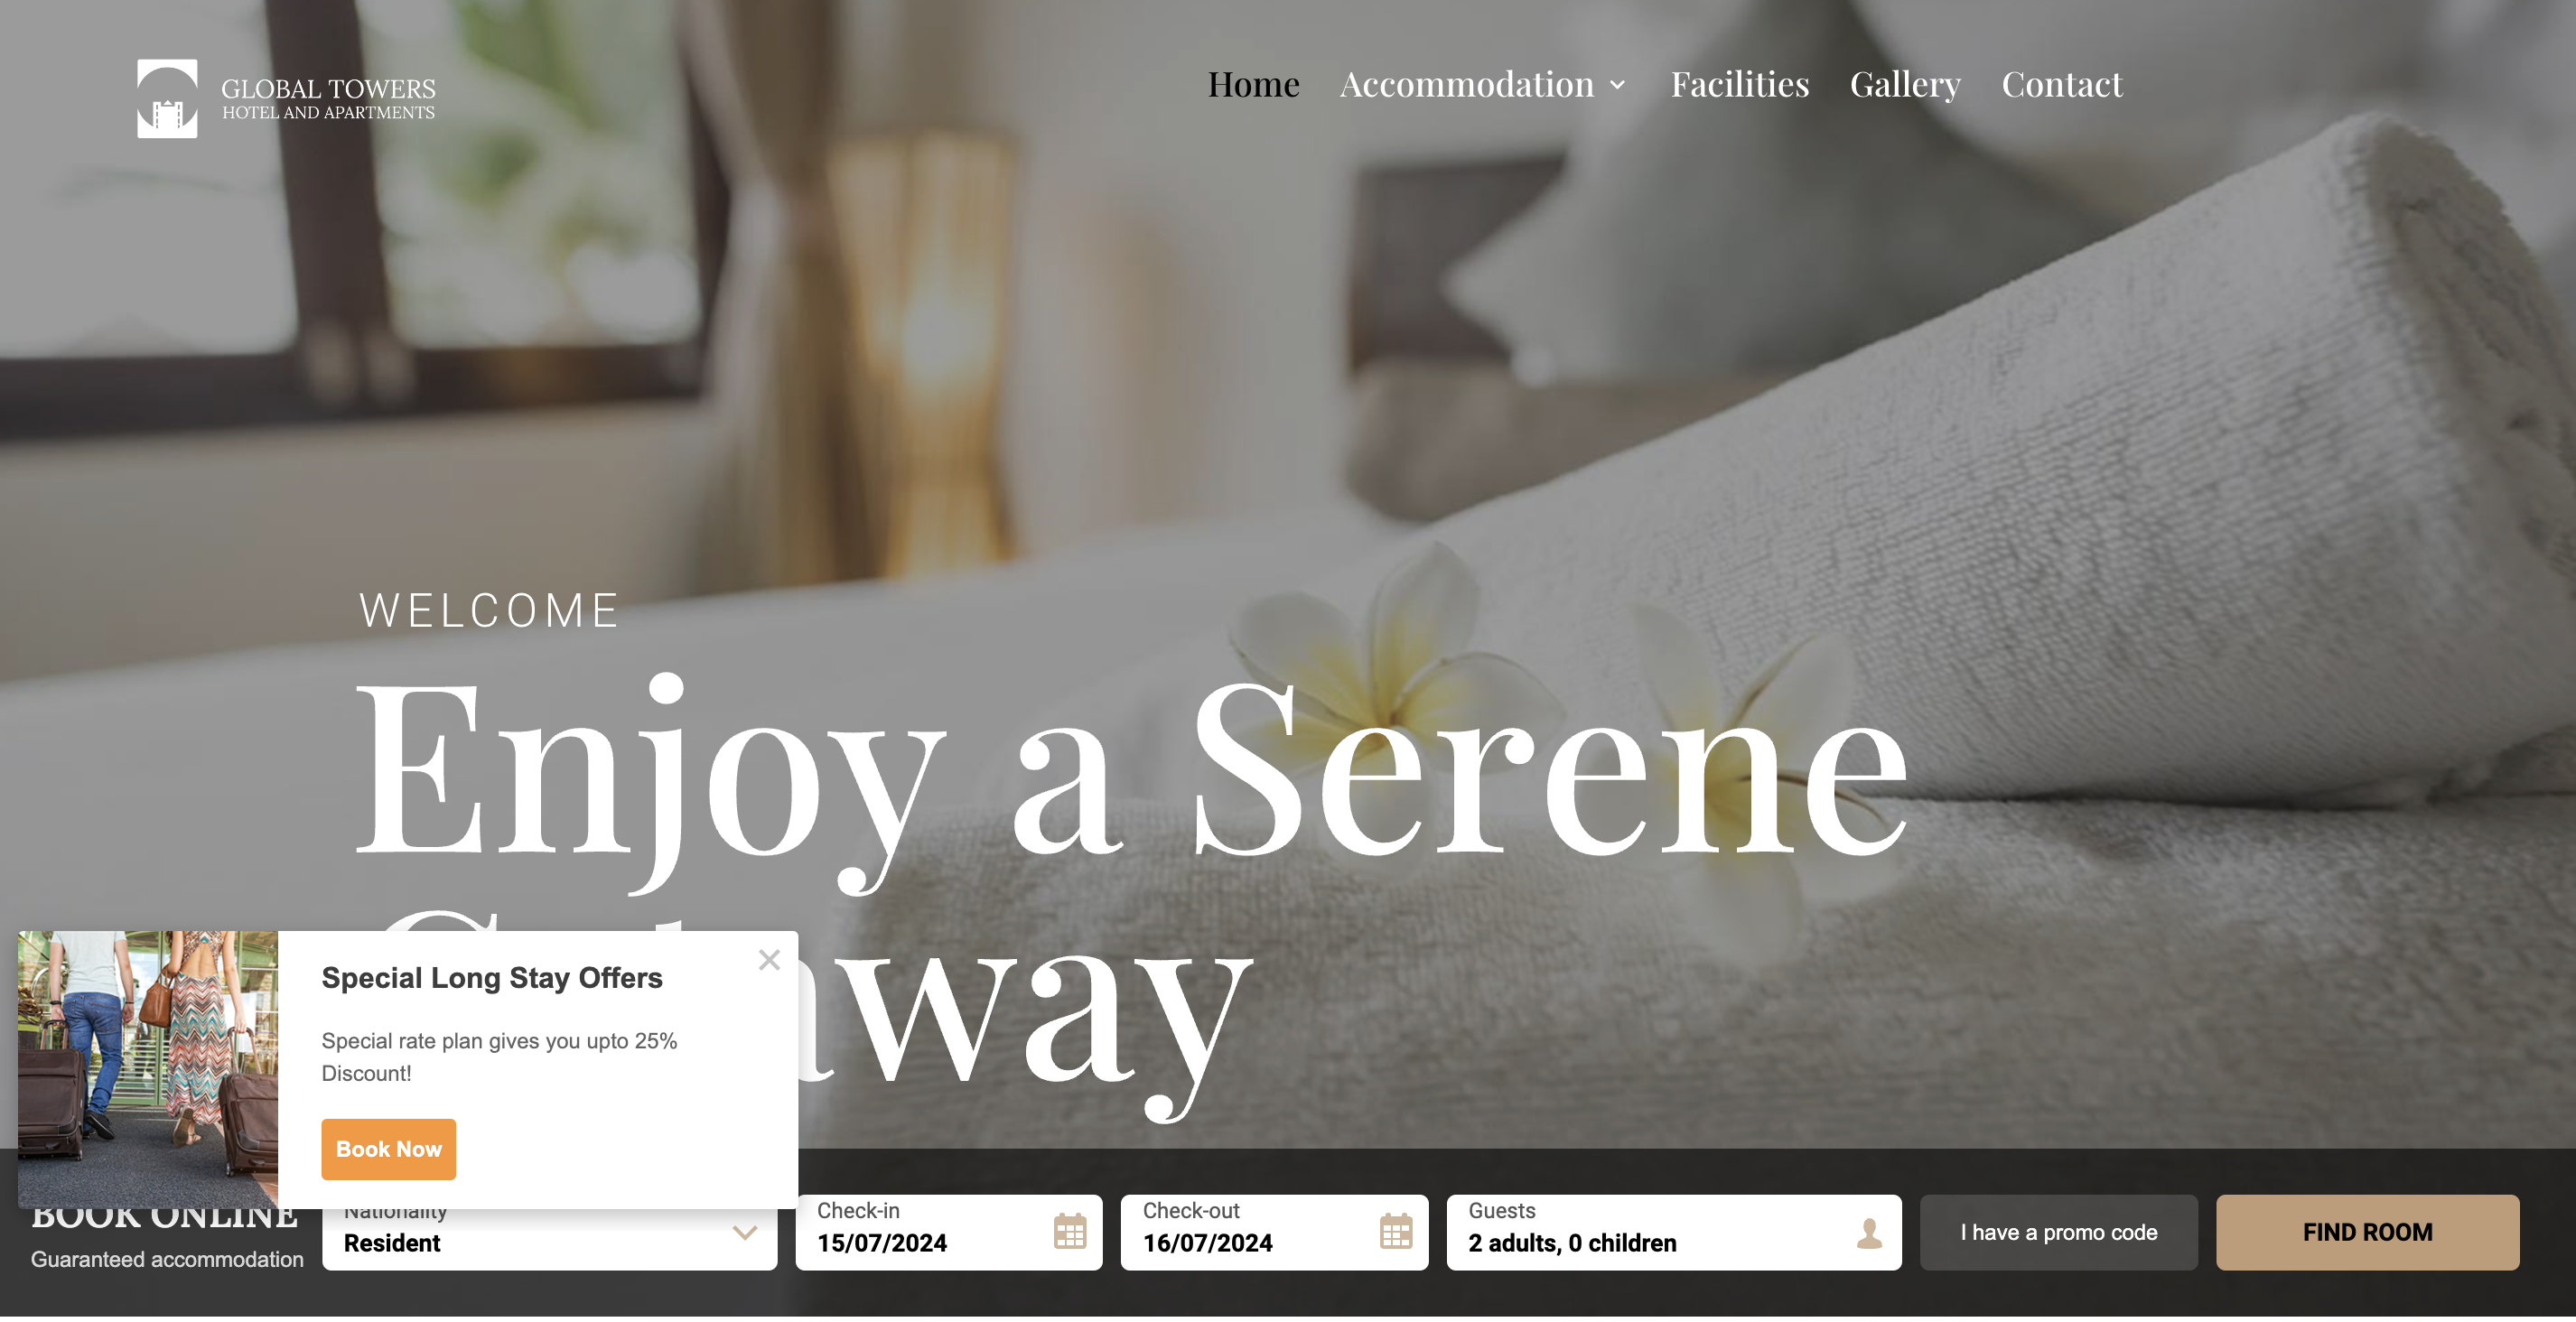
Task: Go to the Home menu item
Action: (1253, 84)
